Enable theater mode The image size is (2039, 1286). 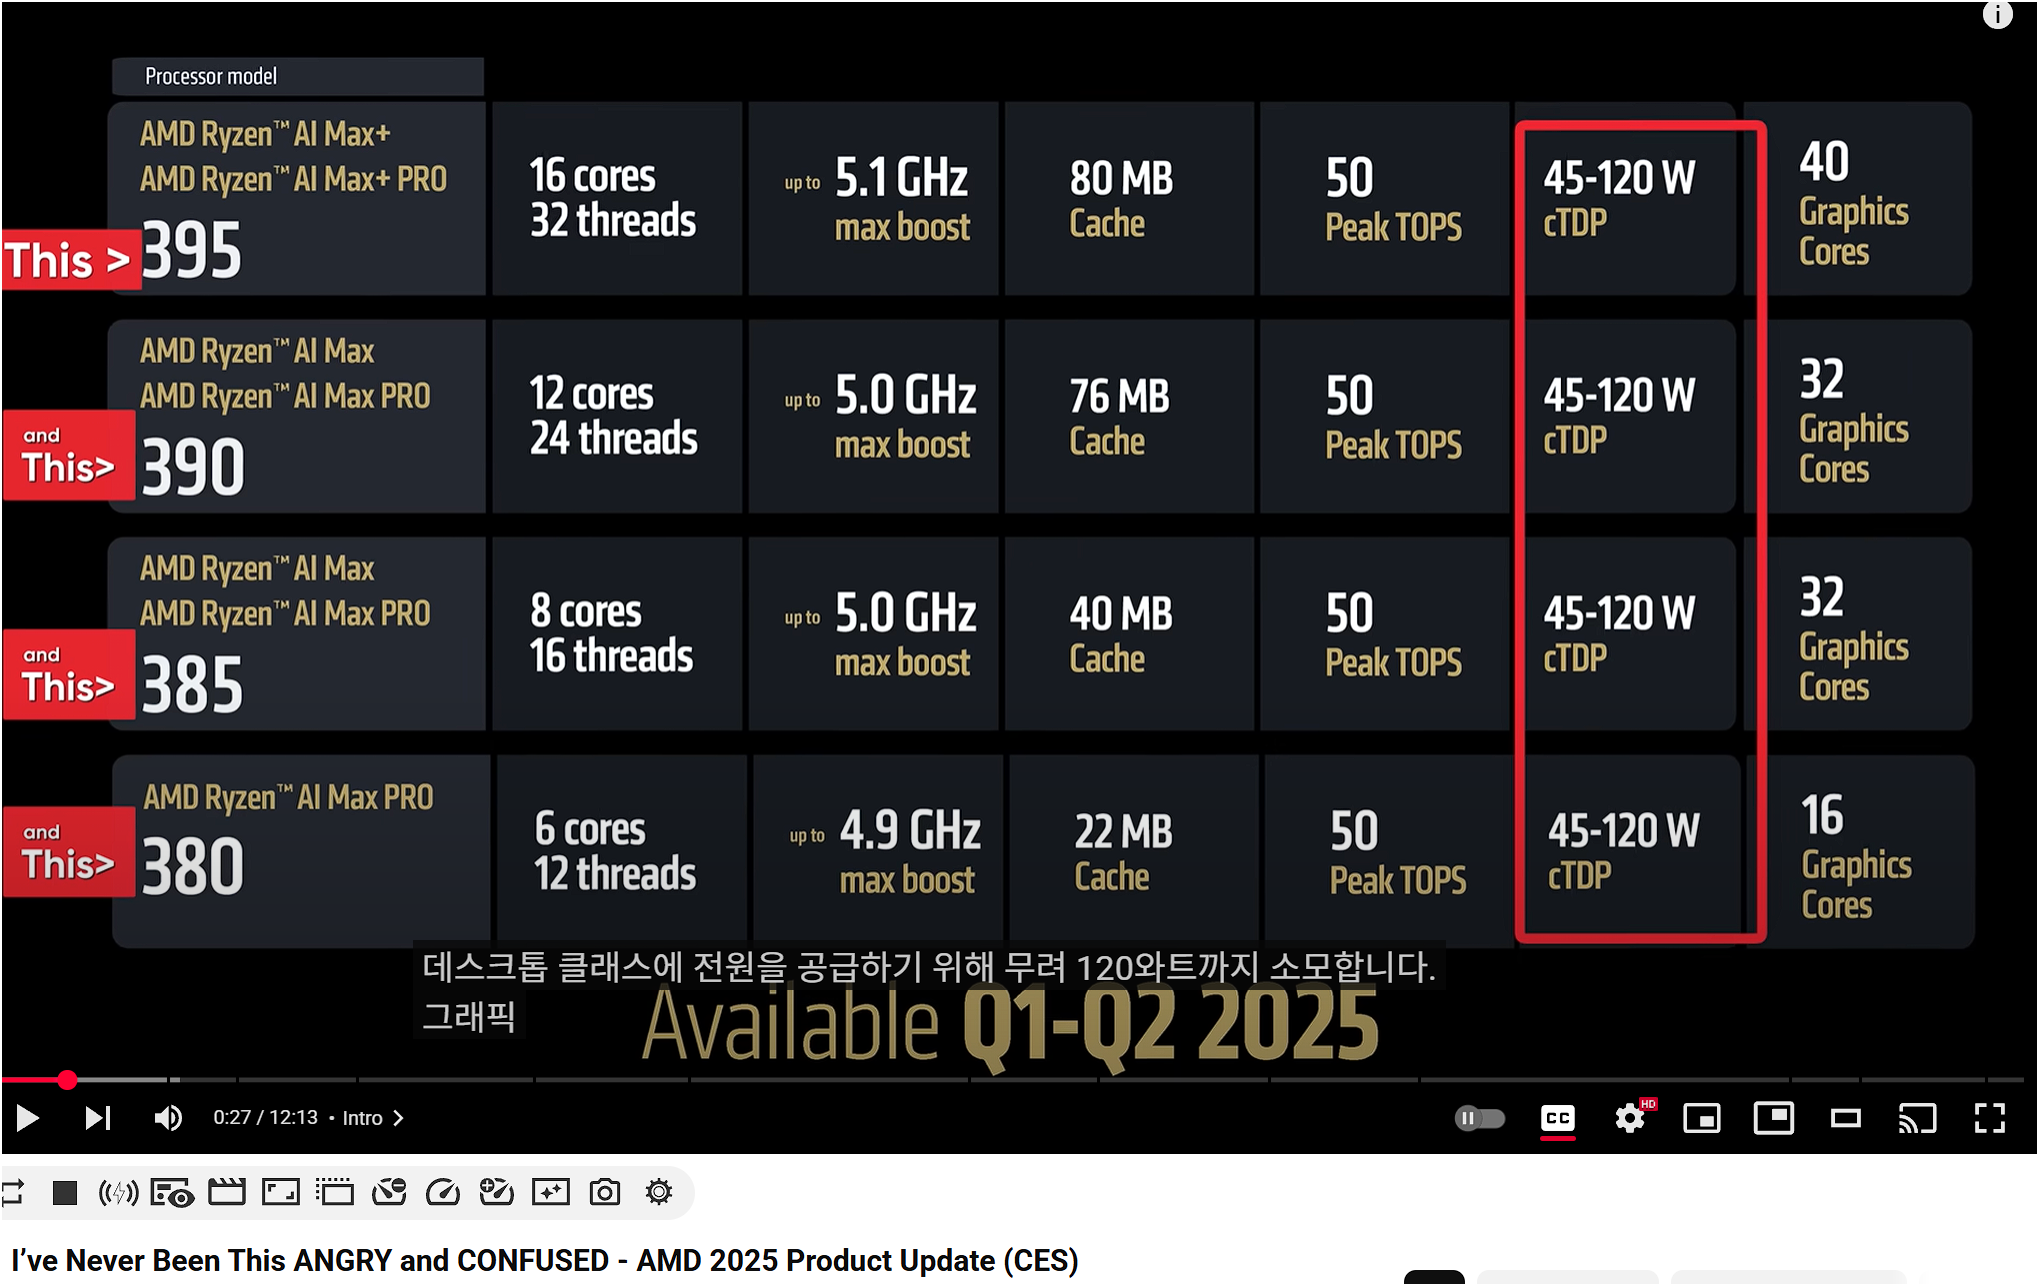point(1846,1118)
